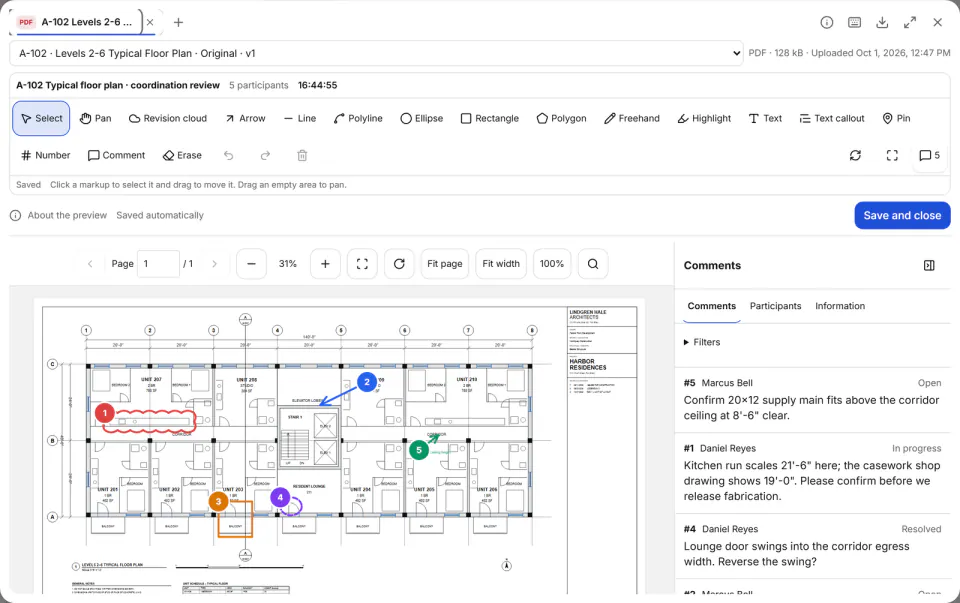Undo the last markup action

(x=228, y=155)
